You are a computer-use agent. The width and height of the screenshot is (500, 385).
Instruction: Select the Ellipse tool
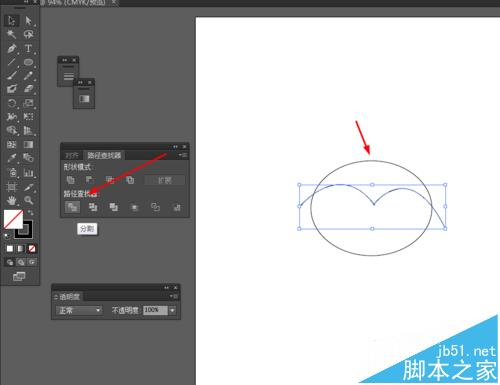click(x=28, y=62)
